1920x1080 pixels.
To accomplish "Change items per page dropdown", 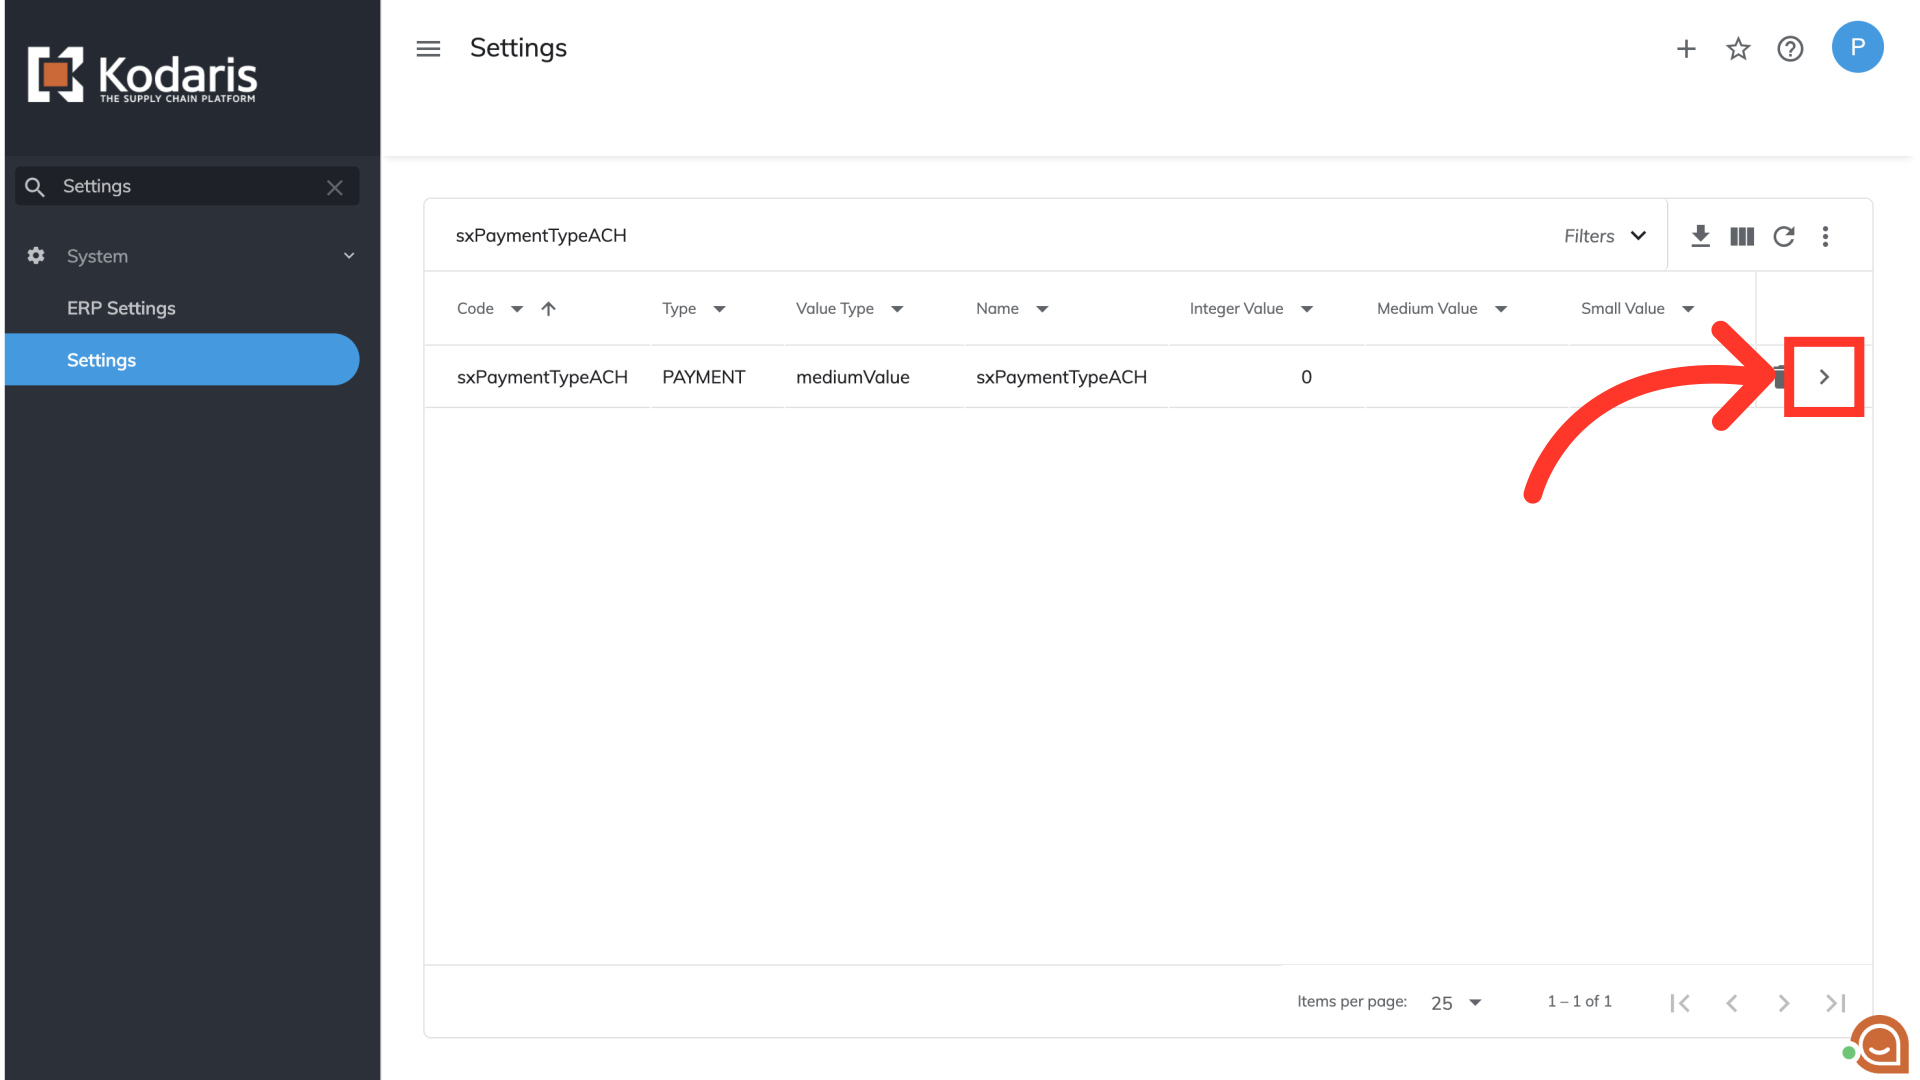I will point(1456,1002).
